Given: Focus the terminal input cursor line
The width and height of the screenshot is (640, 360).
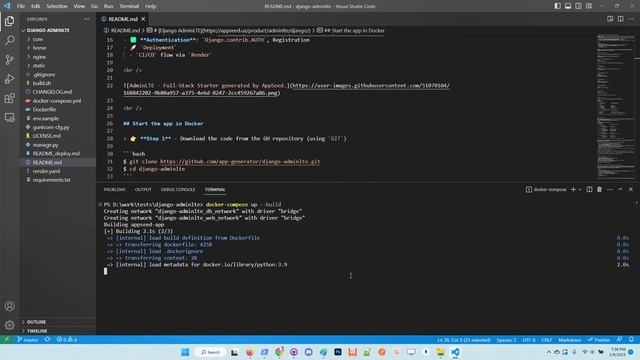Looking at the screenshot, I should click(x=105, y=271).
